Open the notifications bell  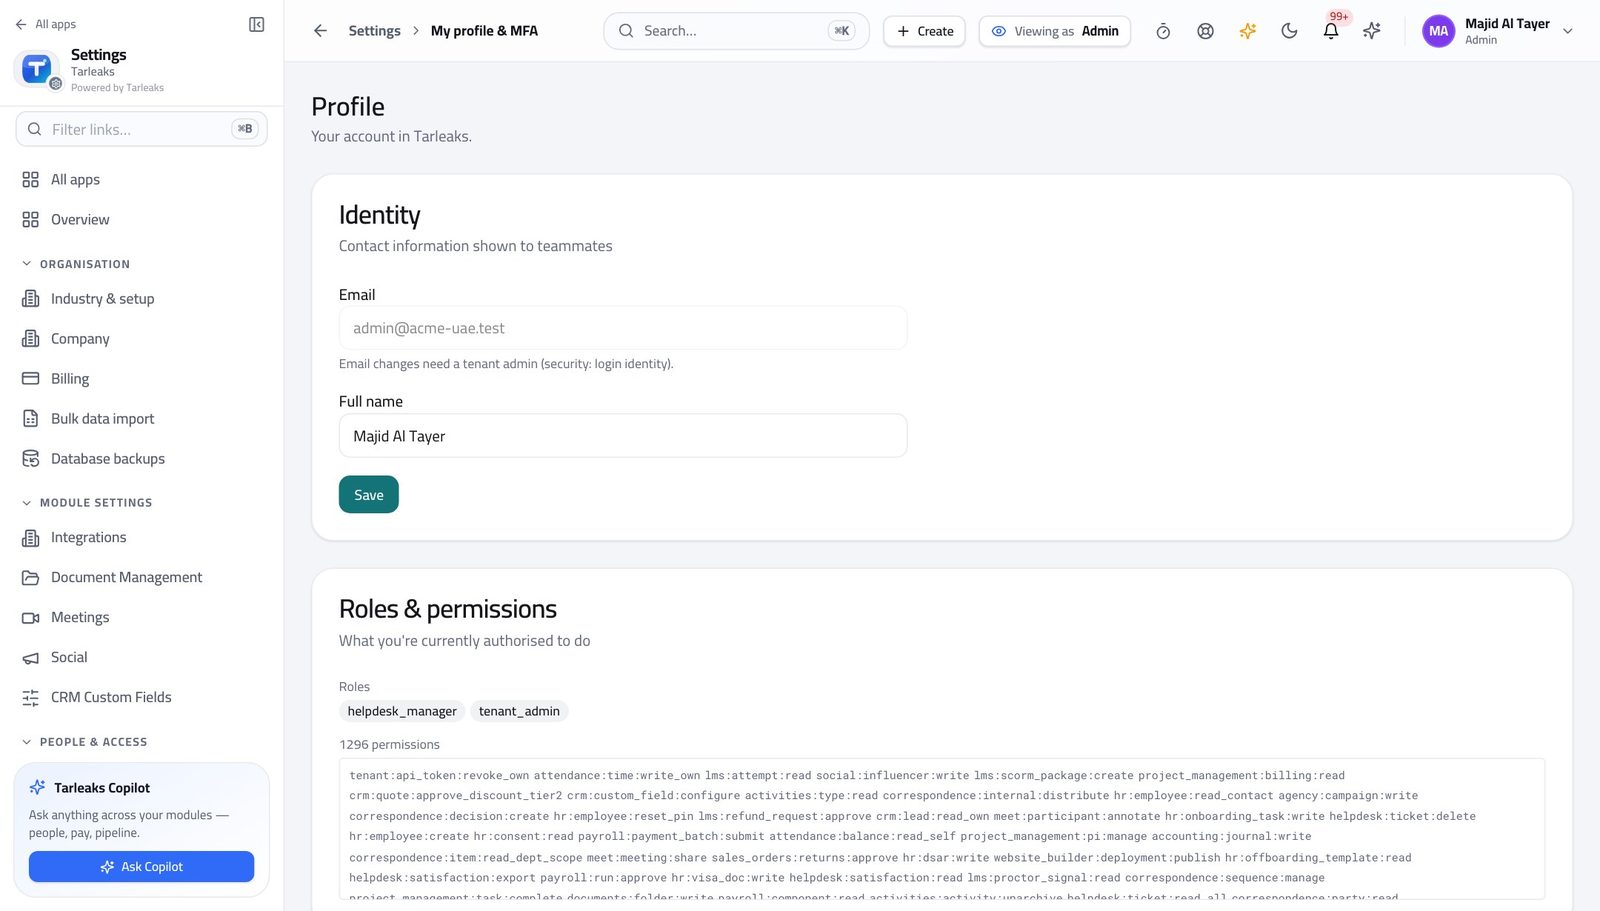point(1331,31)
